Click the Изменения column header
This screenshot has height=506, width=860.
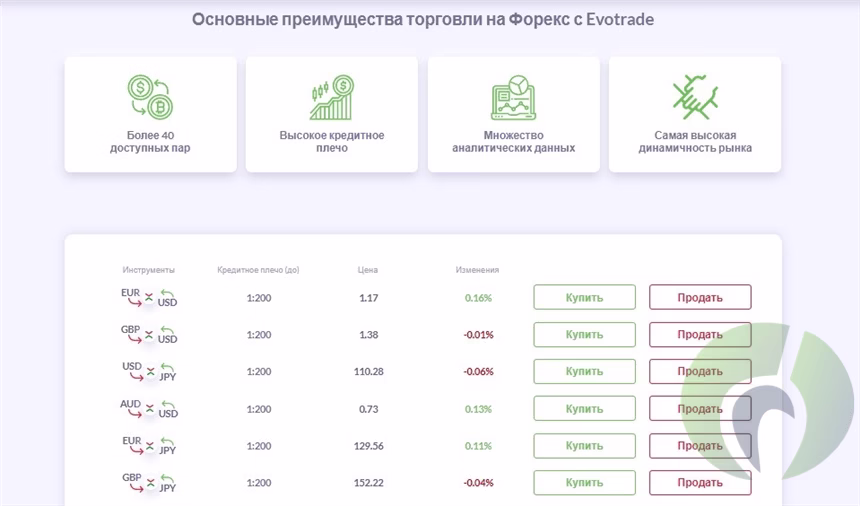477,270
